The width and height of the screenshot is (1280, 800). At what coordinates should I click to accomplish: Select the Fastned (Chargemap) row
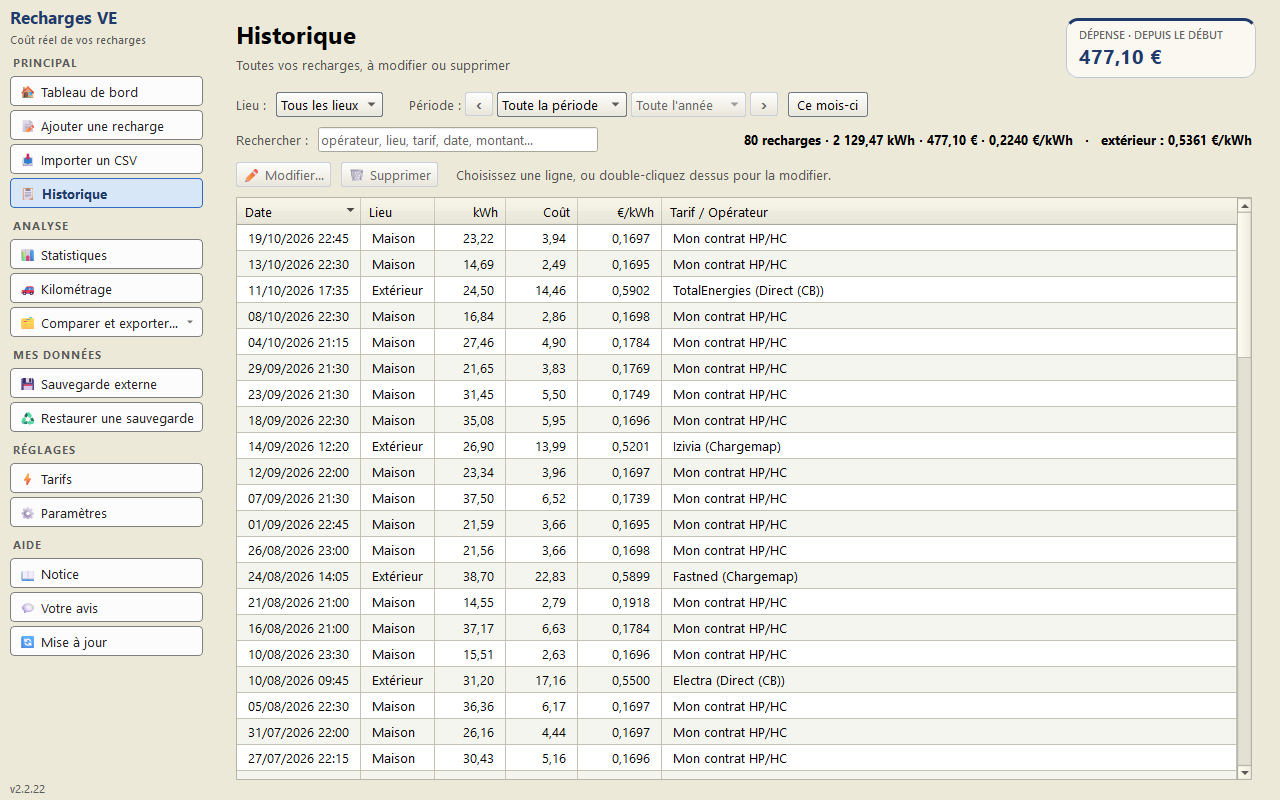click(737, 576)
